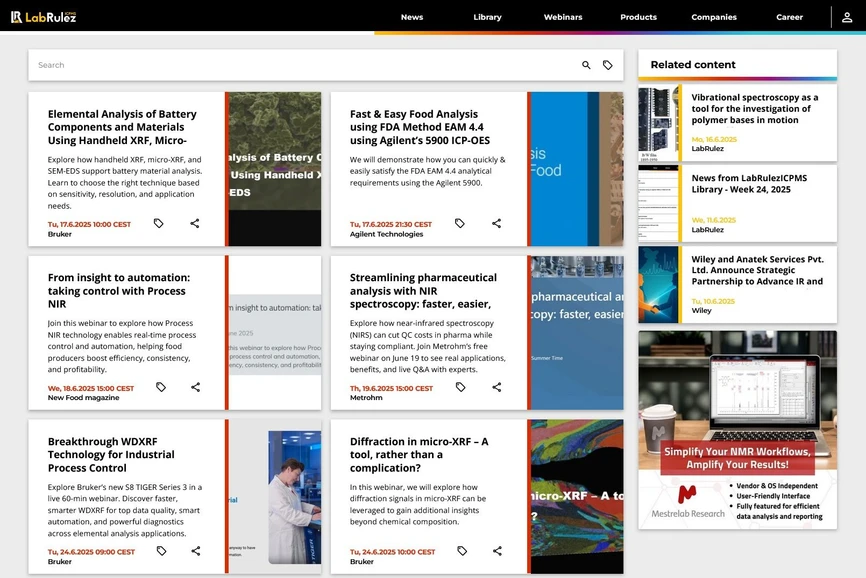Click the Agilent Technologies company label
The image size is (866, 578).
(x=386, y=234)
